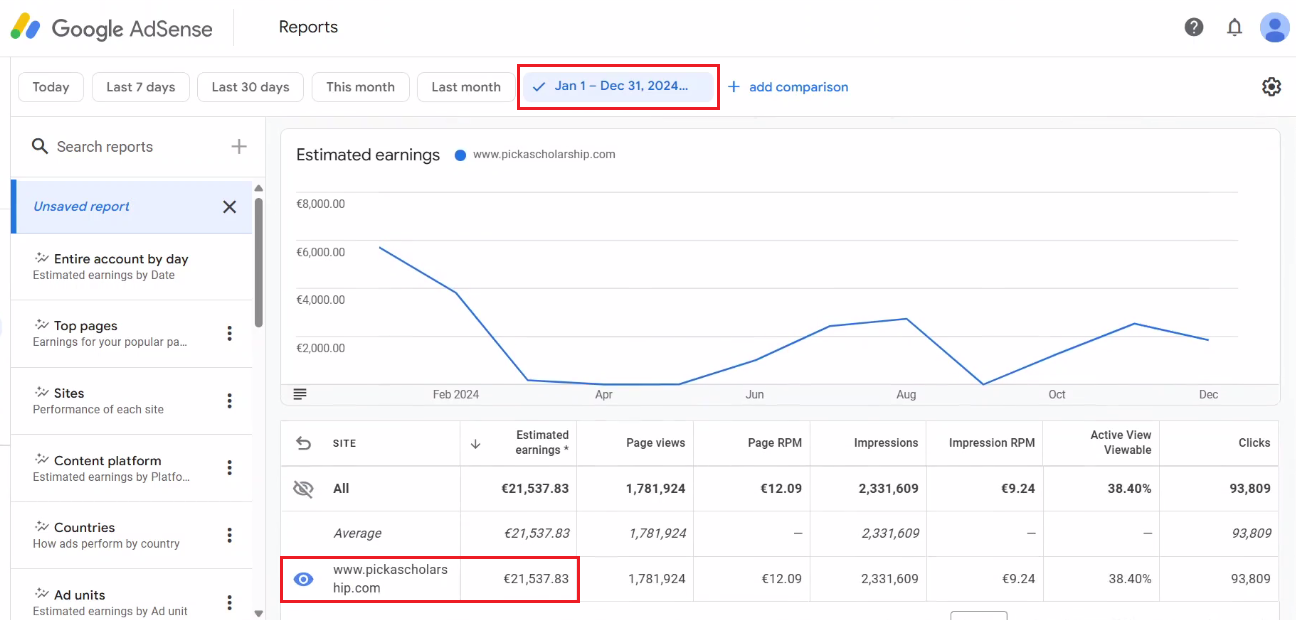Select the Today date range
Image resolution: width=1296 pixels, height=626 pixels.
(51, 87)
